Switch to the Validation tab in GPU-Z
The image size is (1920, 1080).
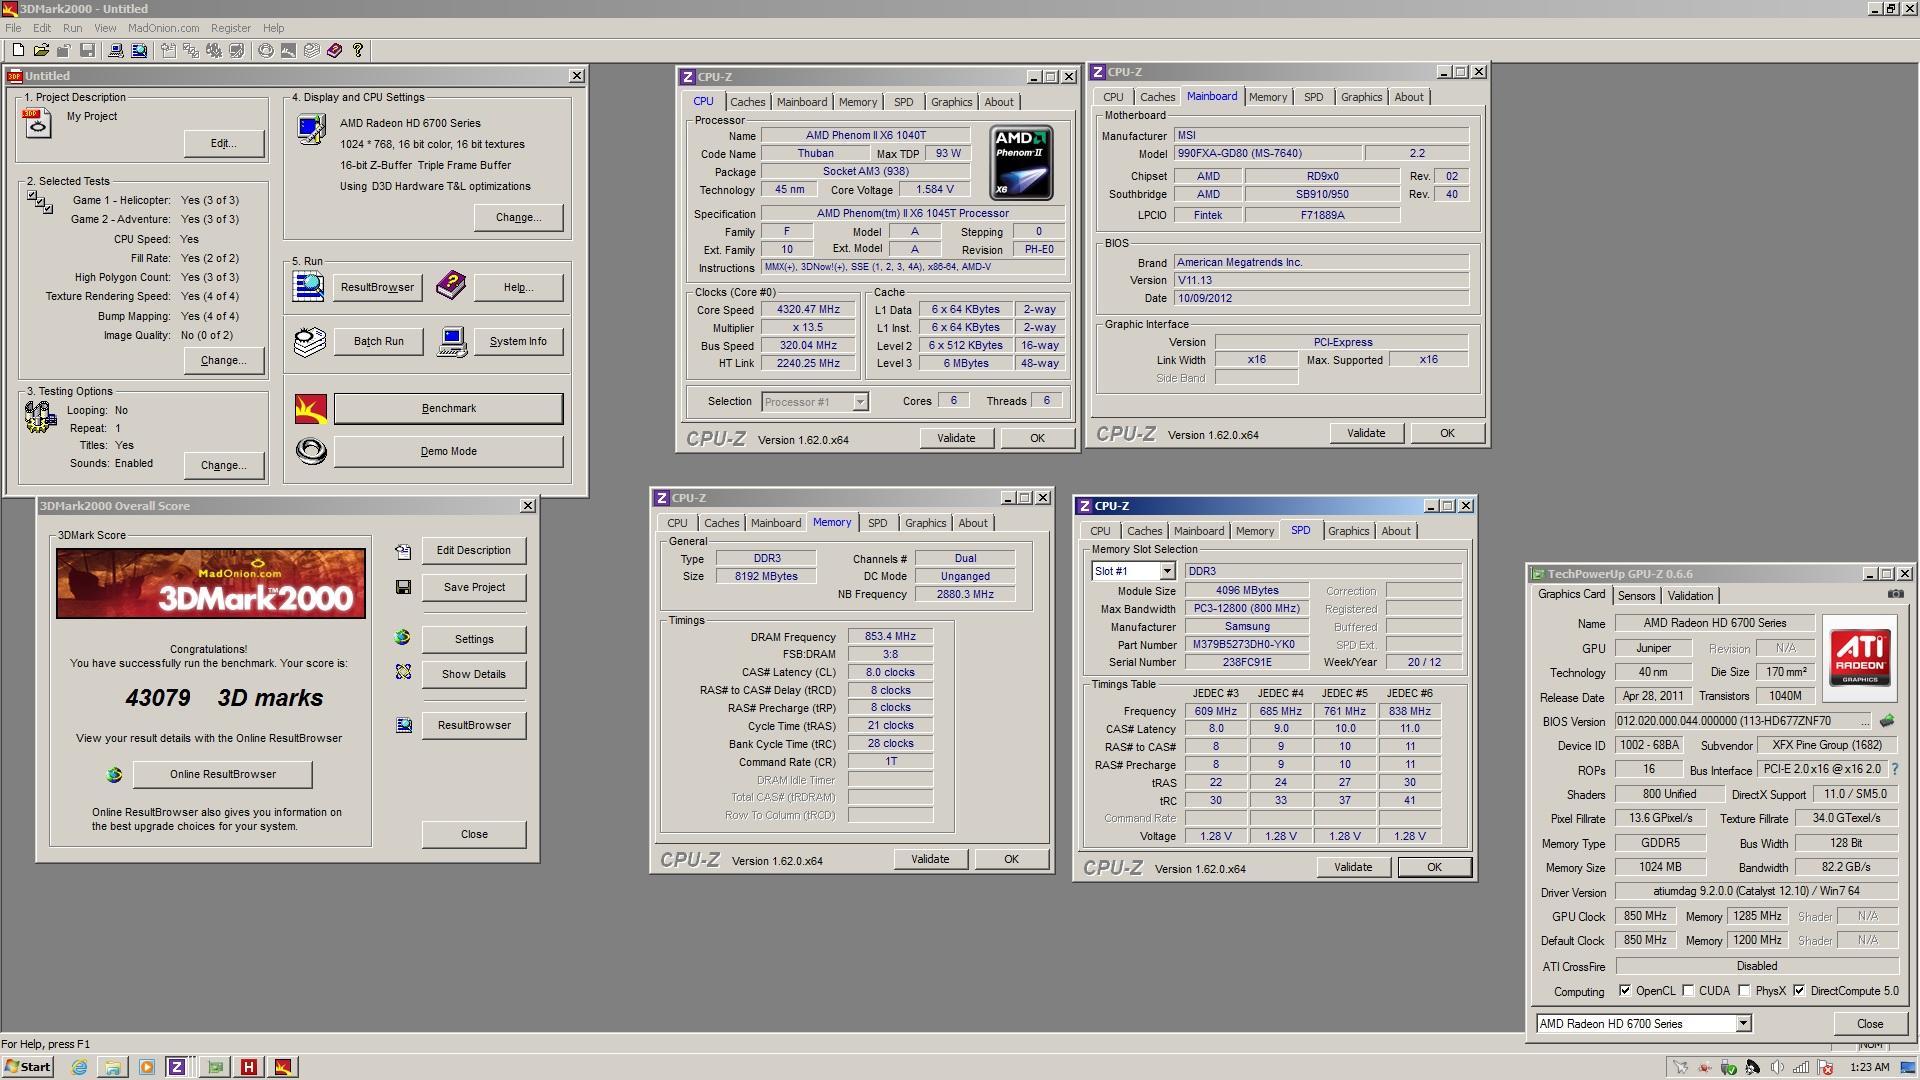(x=1690, y=596)
